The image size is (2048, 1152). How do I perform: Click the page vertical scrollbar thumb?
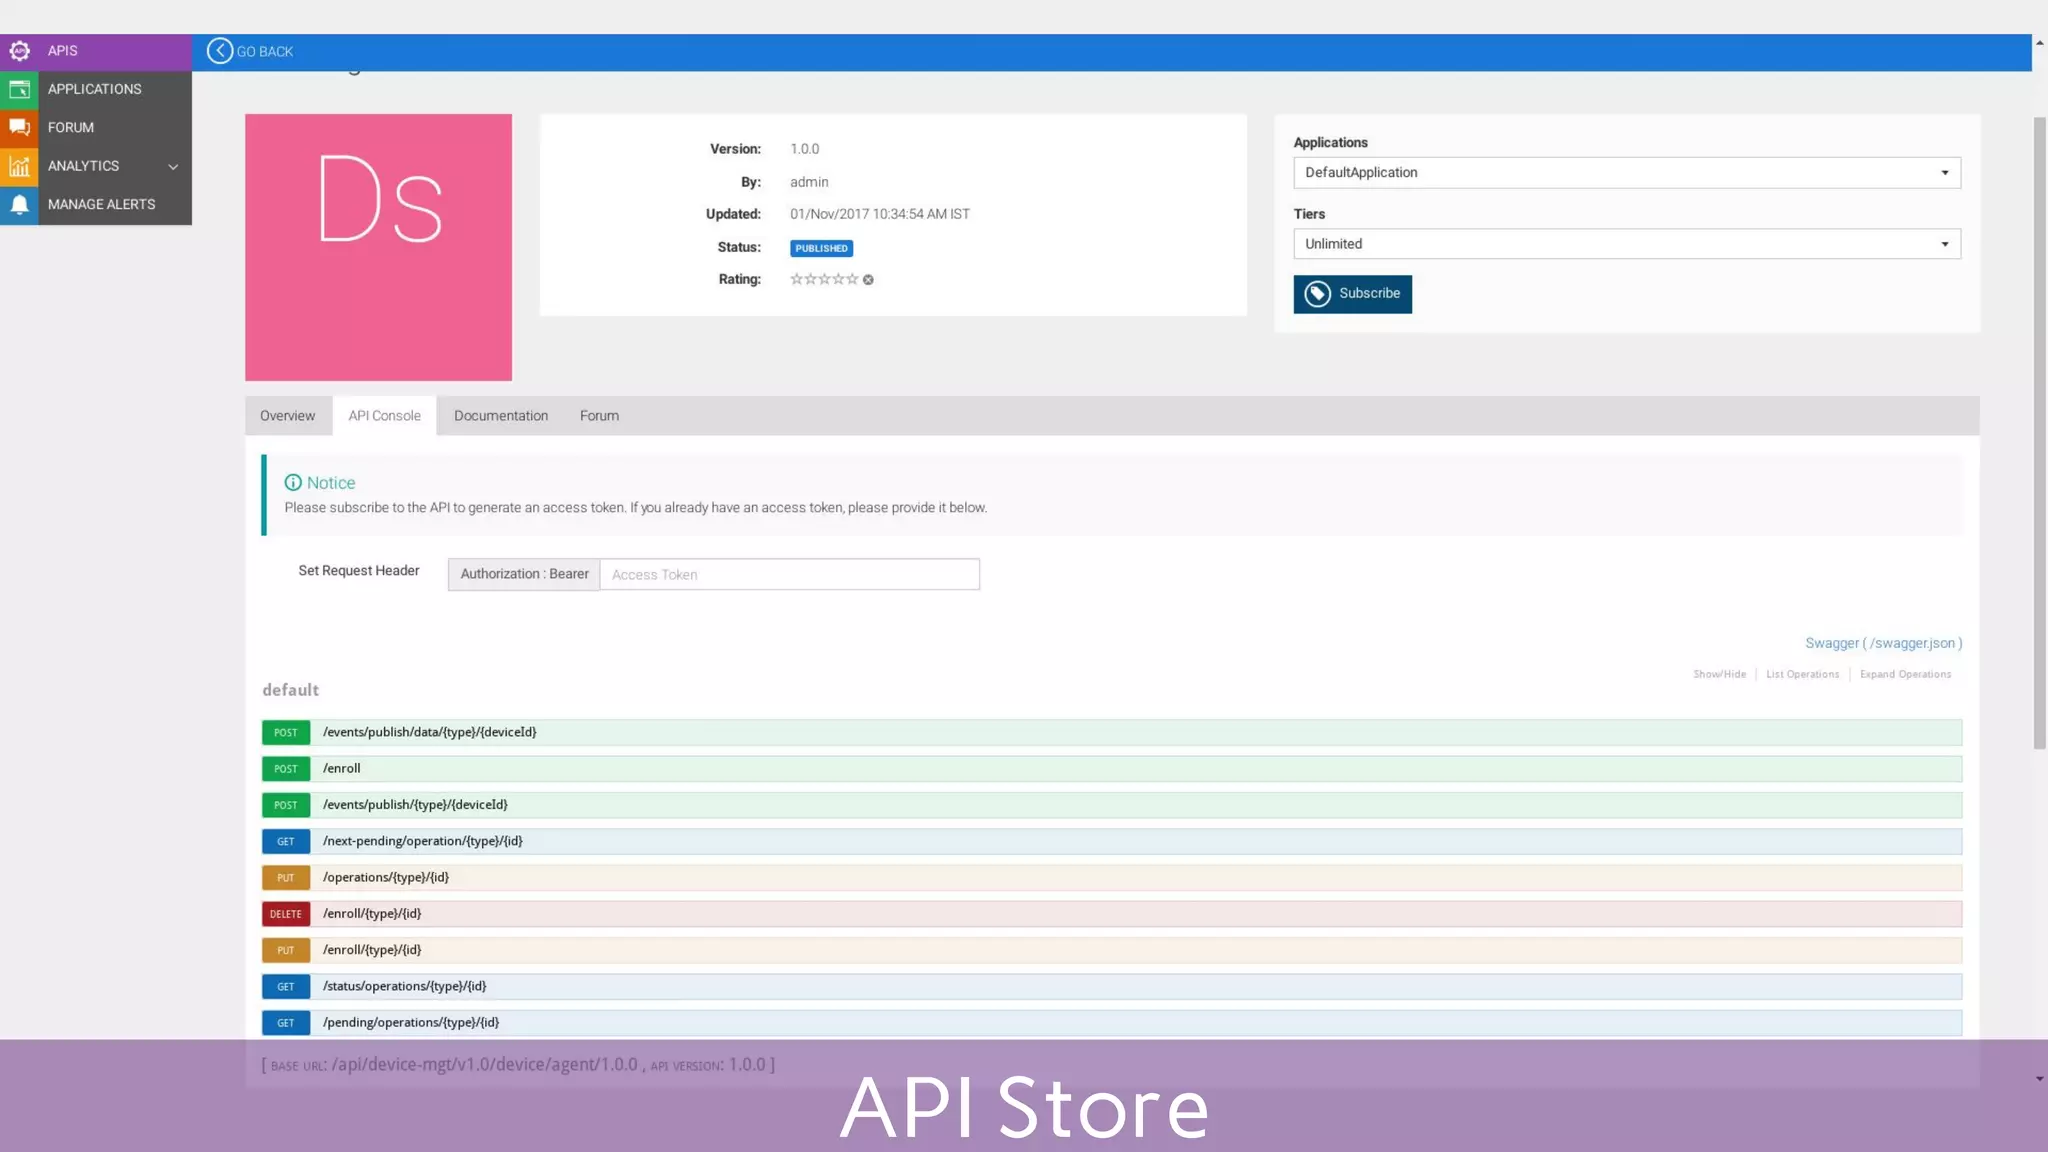[x=2039, y=433]
